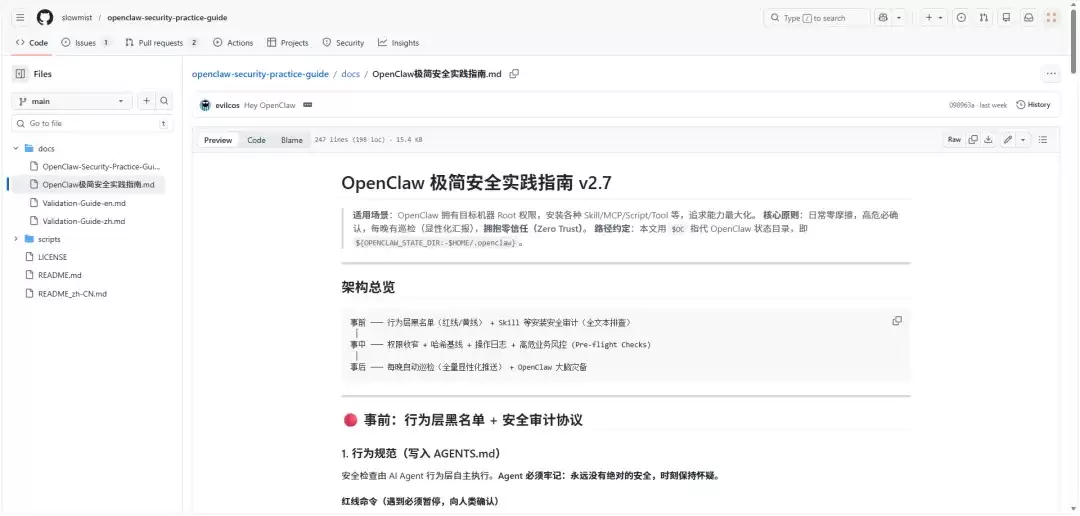Image resolution: width=1080 pixels, height=516 pixels.
Task: Open README_zh-CN.md in file tree
Action: pos(72,293)
